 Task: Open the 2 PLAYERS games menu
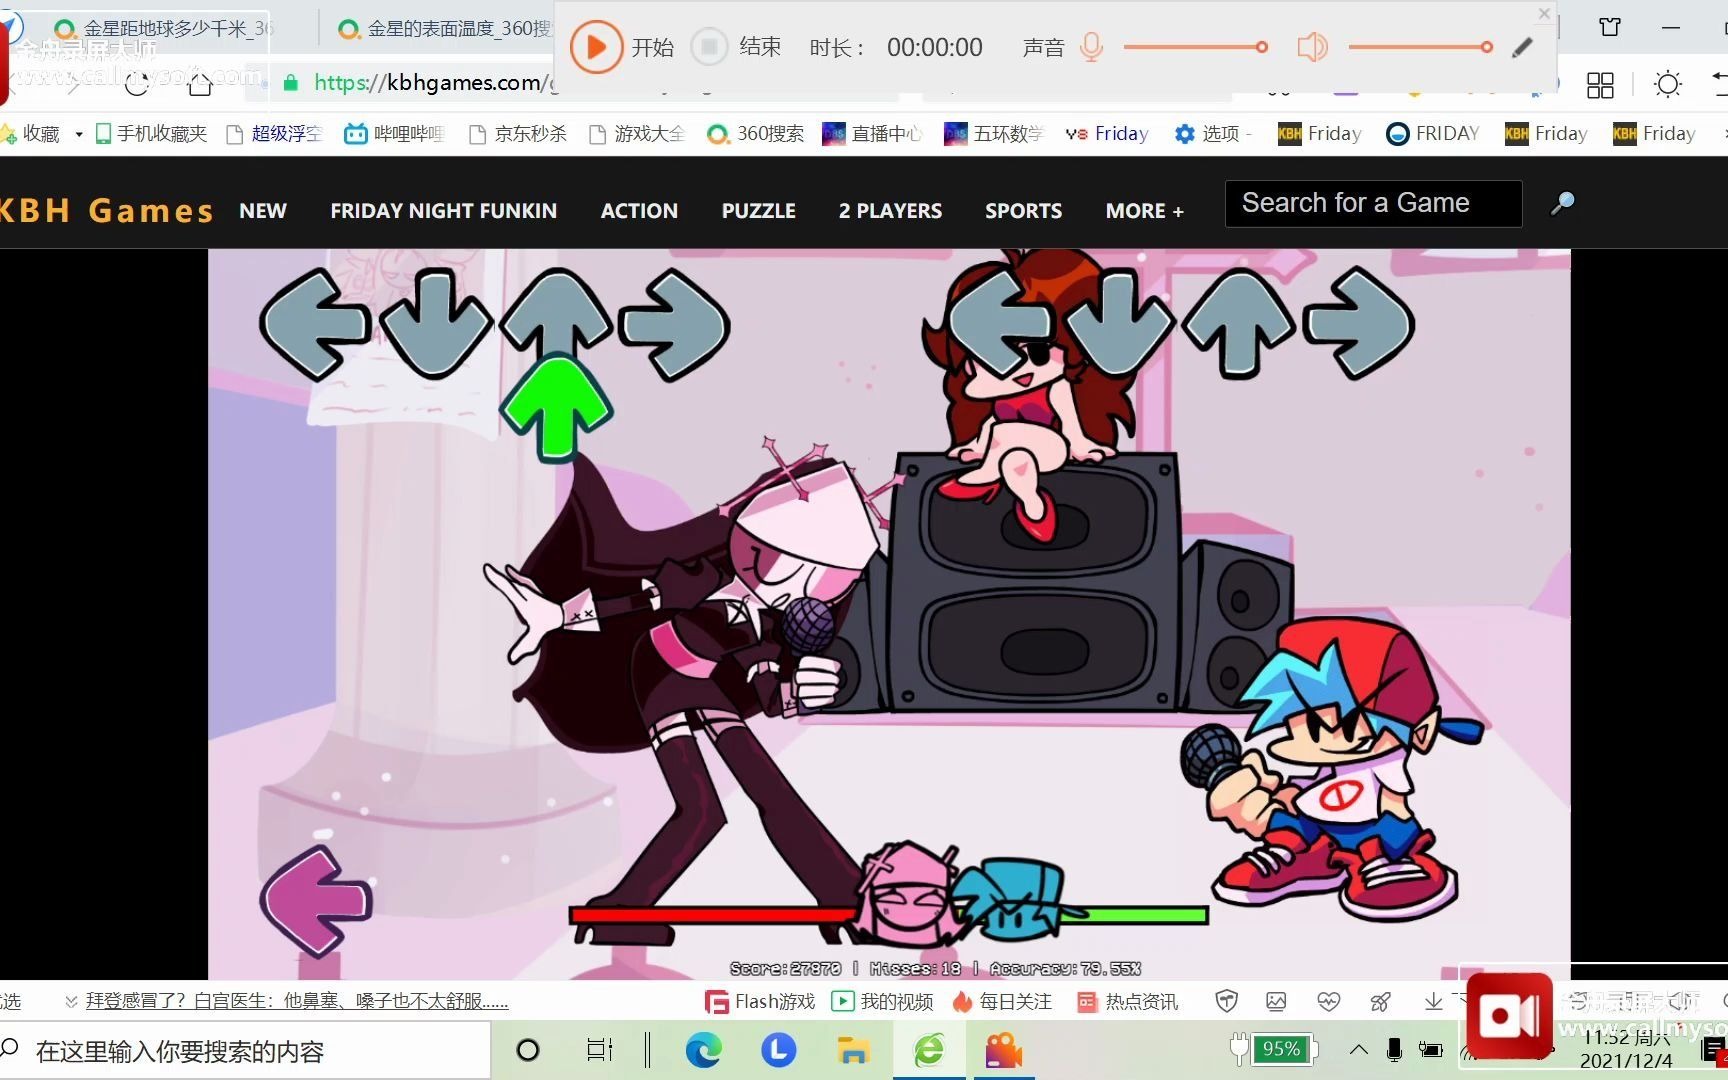(x=890, y=211)
